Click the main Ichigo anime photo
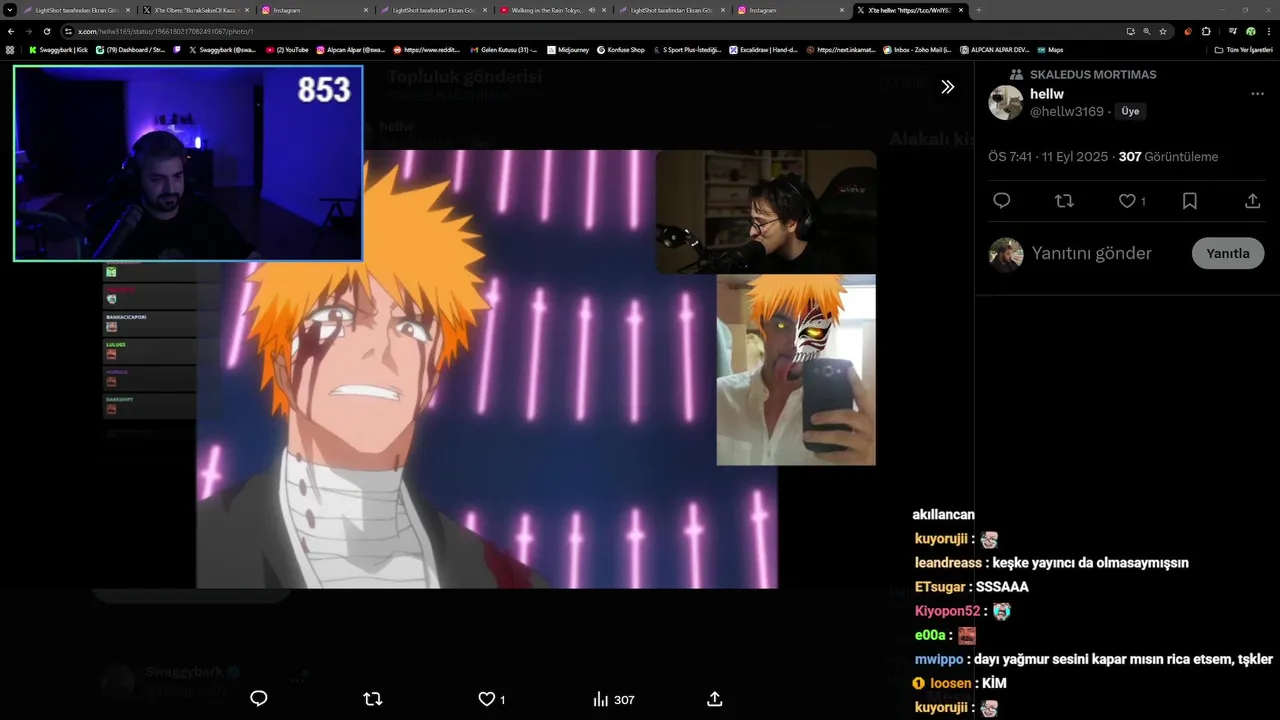This screenshot has height=720, width=1280. pos(486,369)
